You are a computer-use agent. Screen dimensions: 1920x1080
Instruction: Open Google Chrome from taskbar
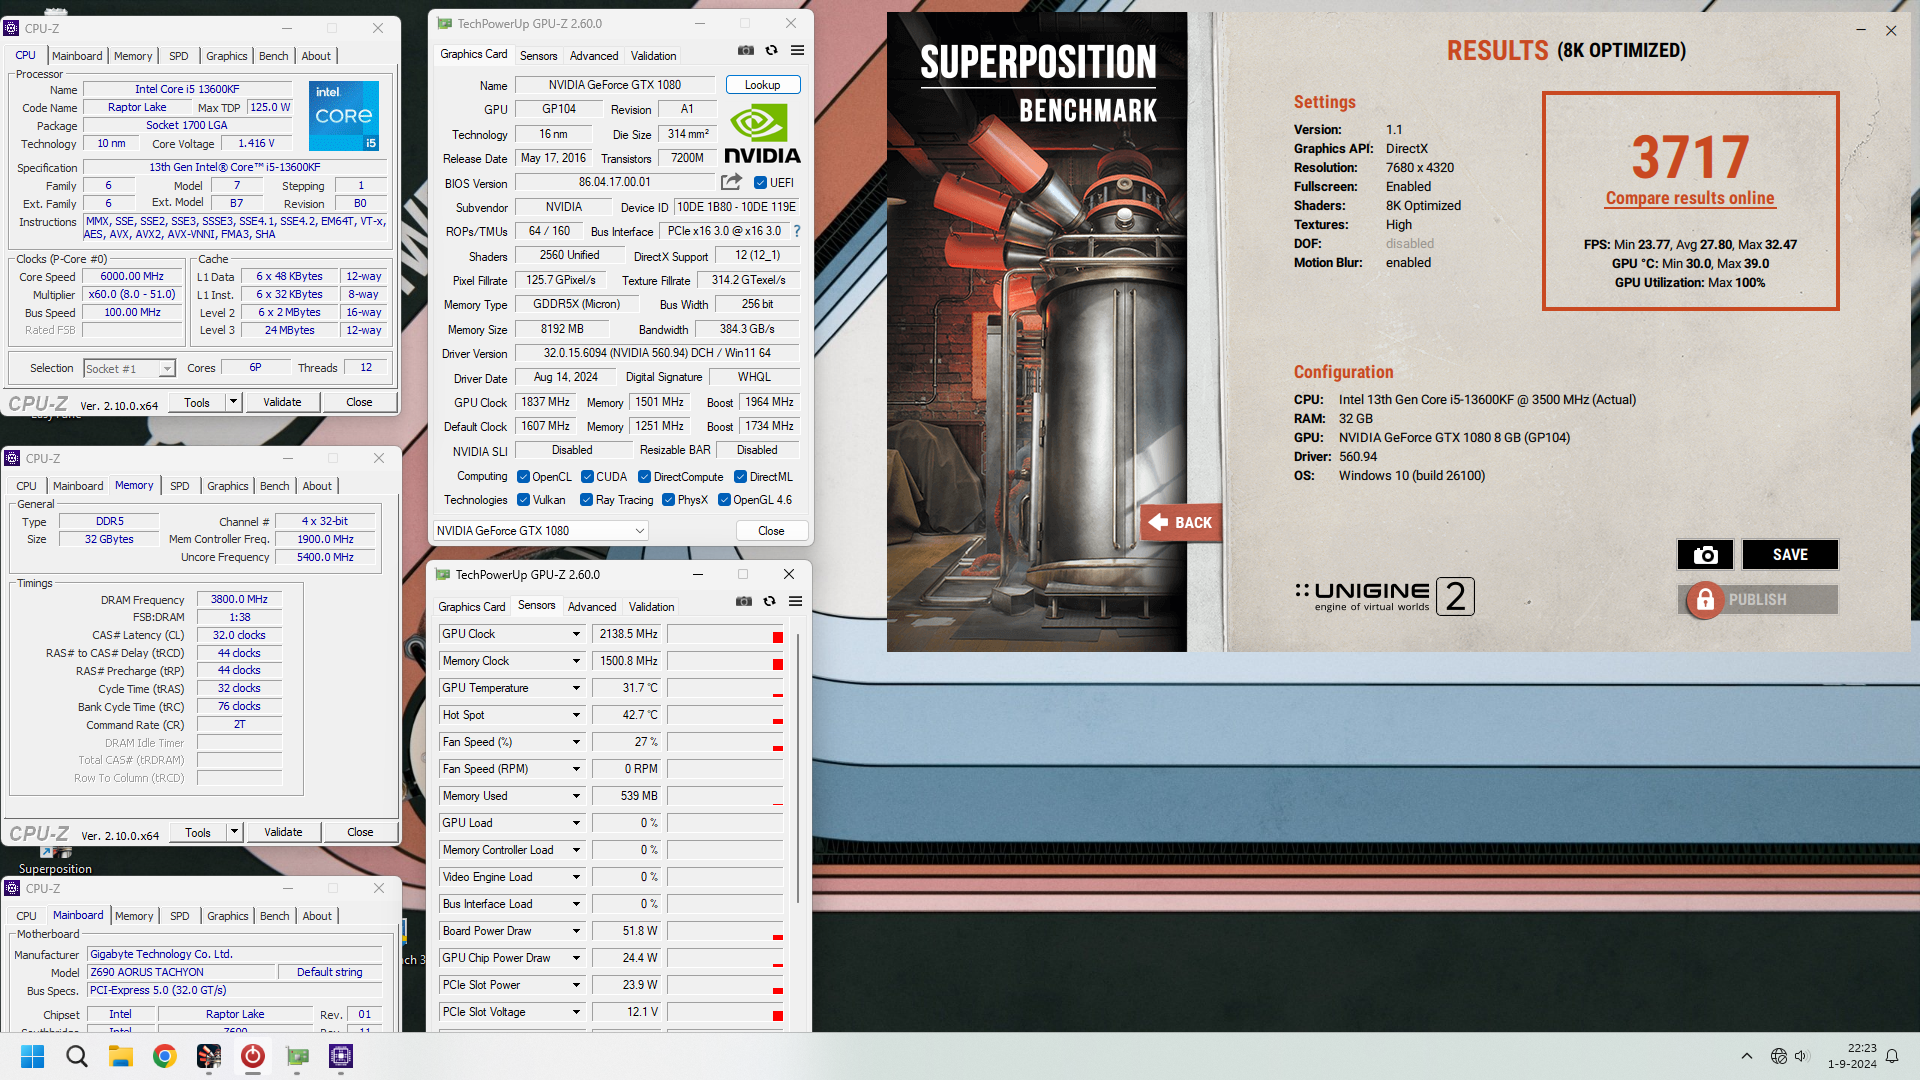(165, 1056)
